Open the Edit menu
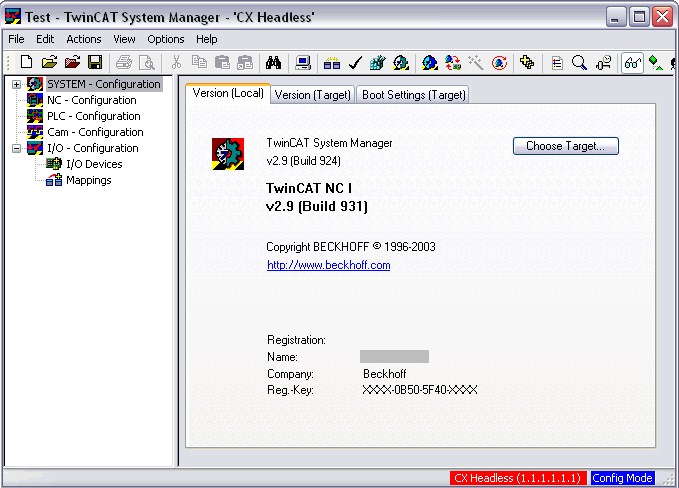This screenshot has height=488, width=679. pos(45,39)
